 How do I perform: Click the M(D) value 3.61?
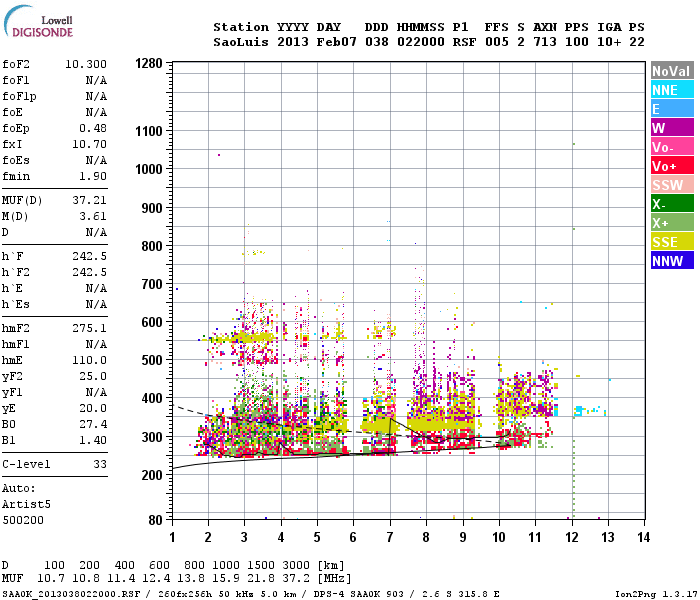93,217
